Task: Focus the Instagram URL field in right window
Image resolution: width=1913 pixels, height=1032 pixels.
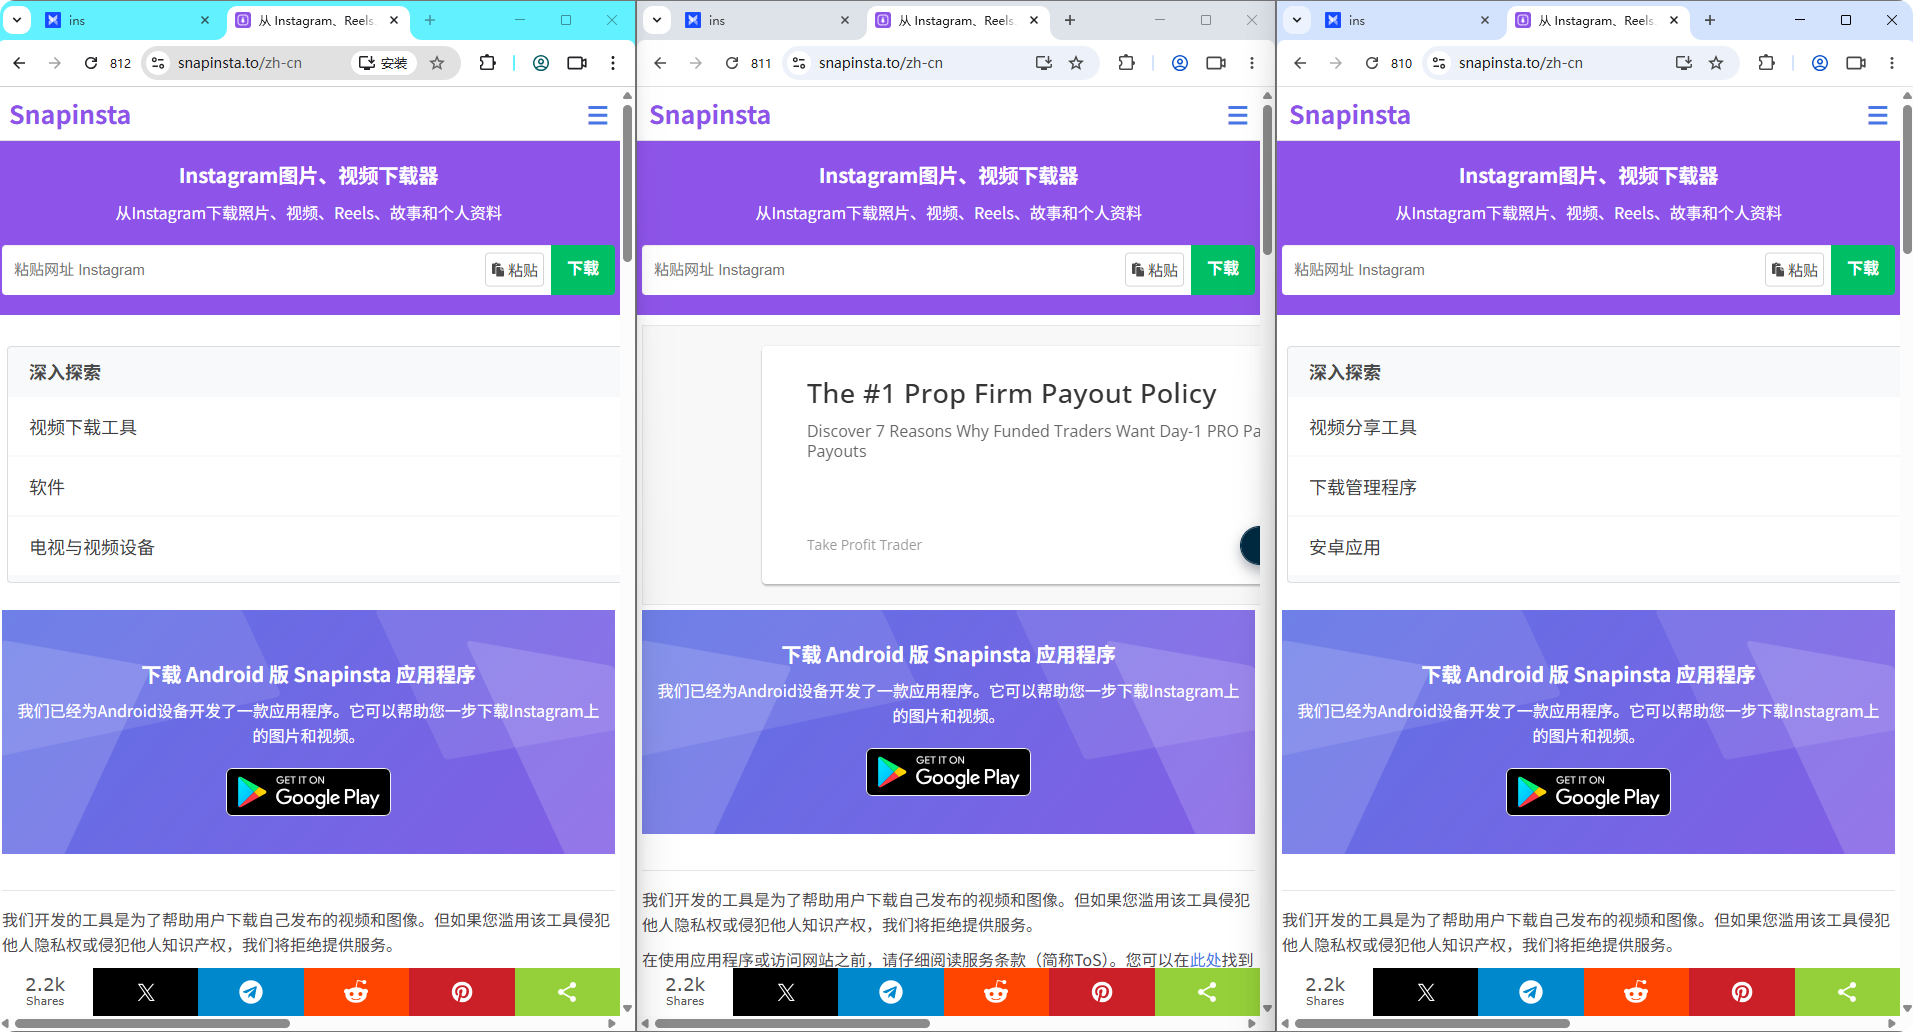Action: tap(1525, 270)
